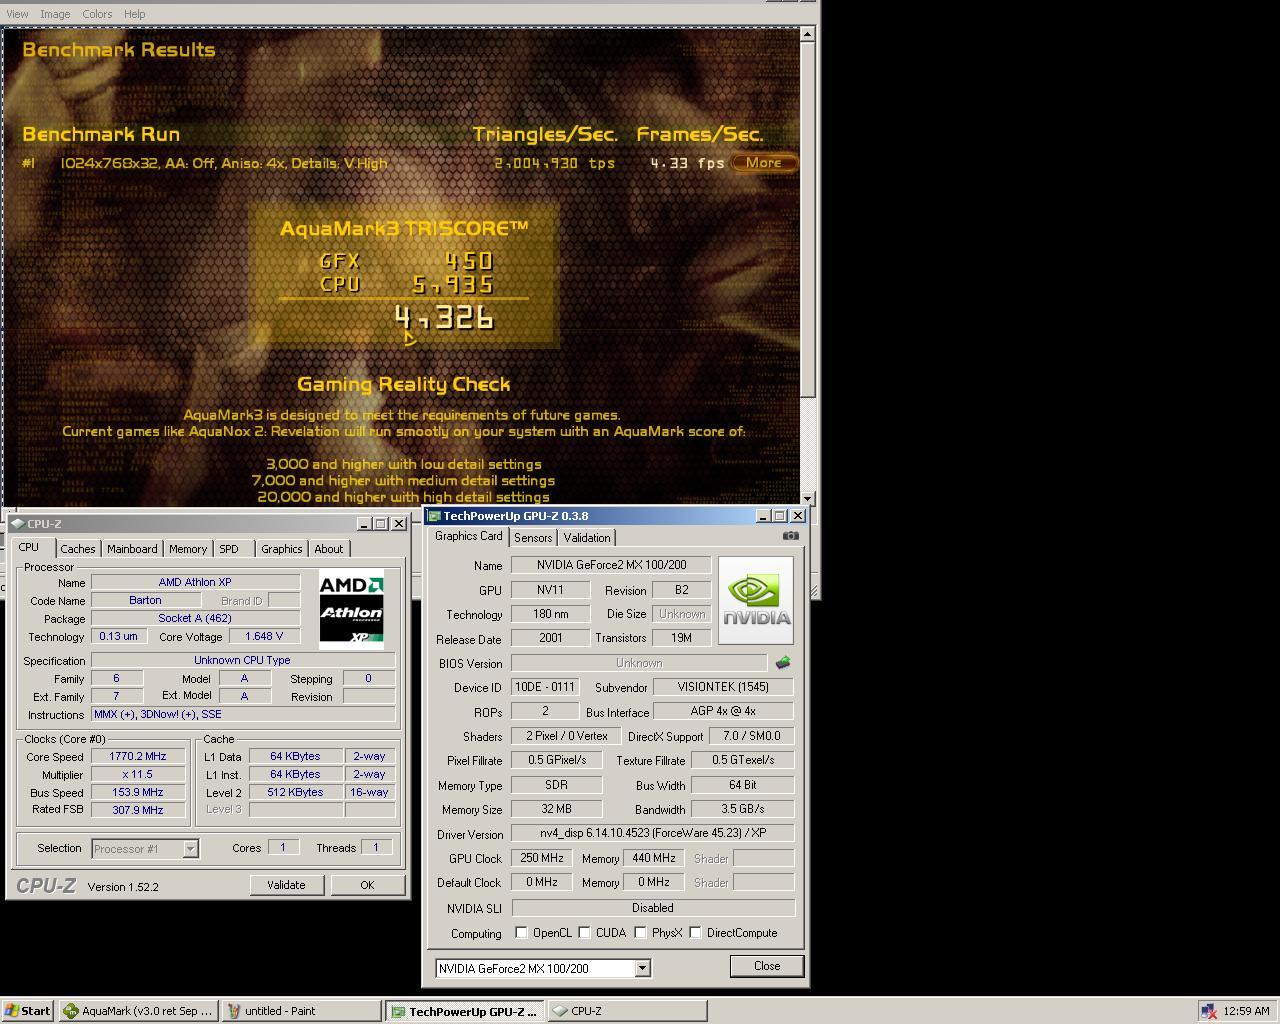Click the system tray network icon
The height and width of the screenshot is (1024, 1280).
click(x=1208, y=1011)
